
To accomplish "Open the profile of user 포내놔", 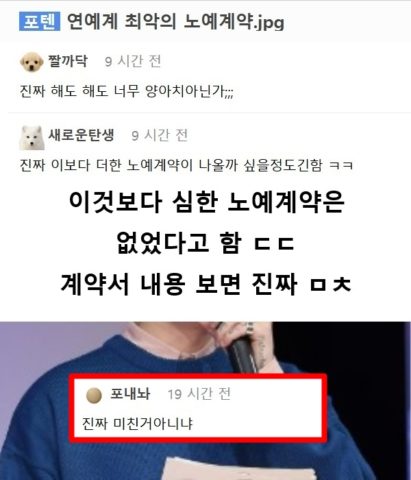I will (130, 394).
